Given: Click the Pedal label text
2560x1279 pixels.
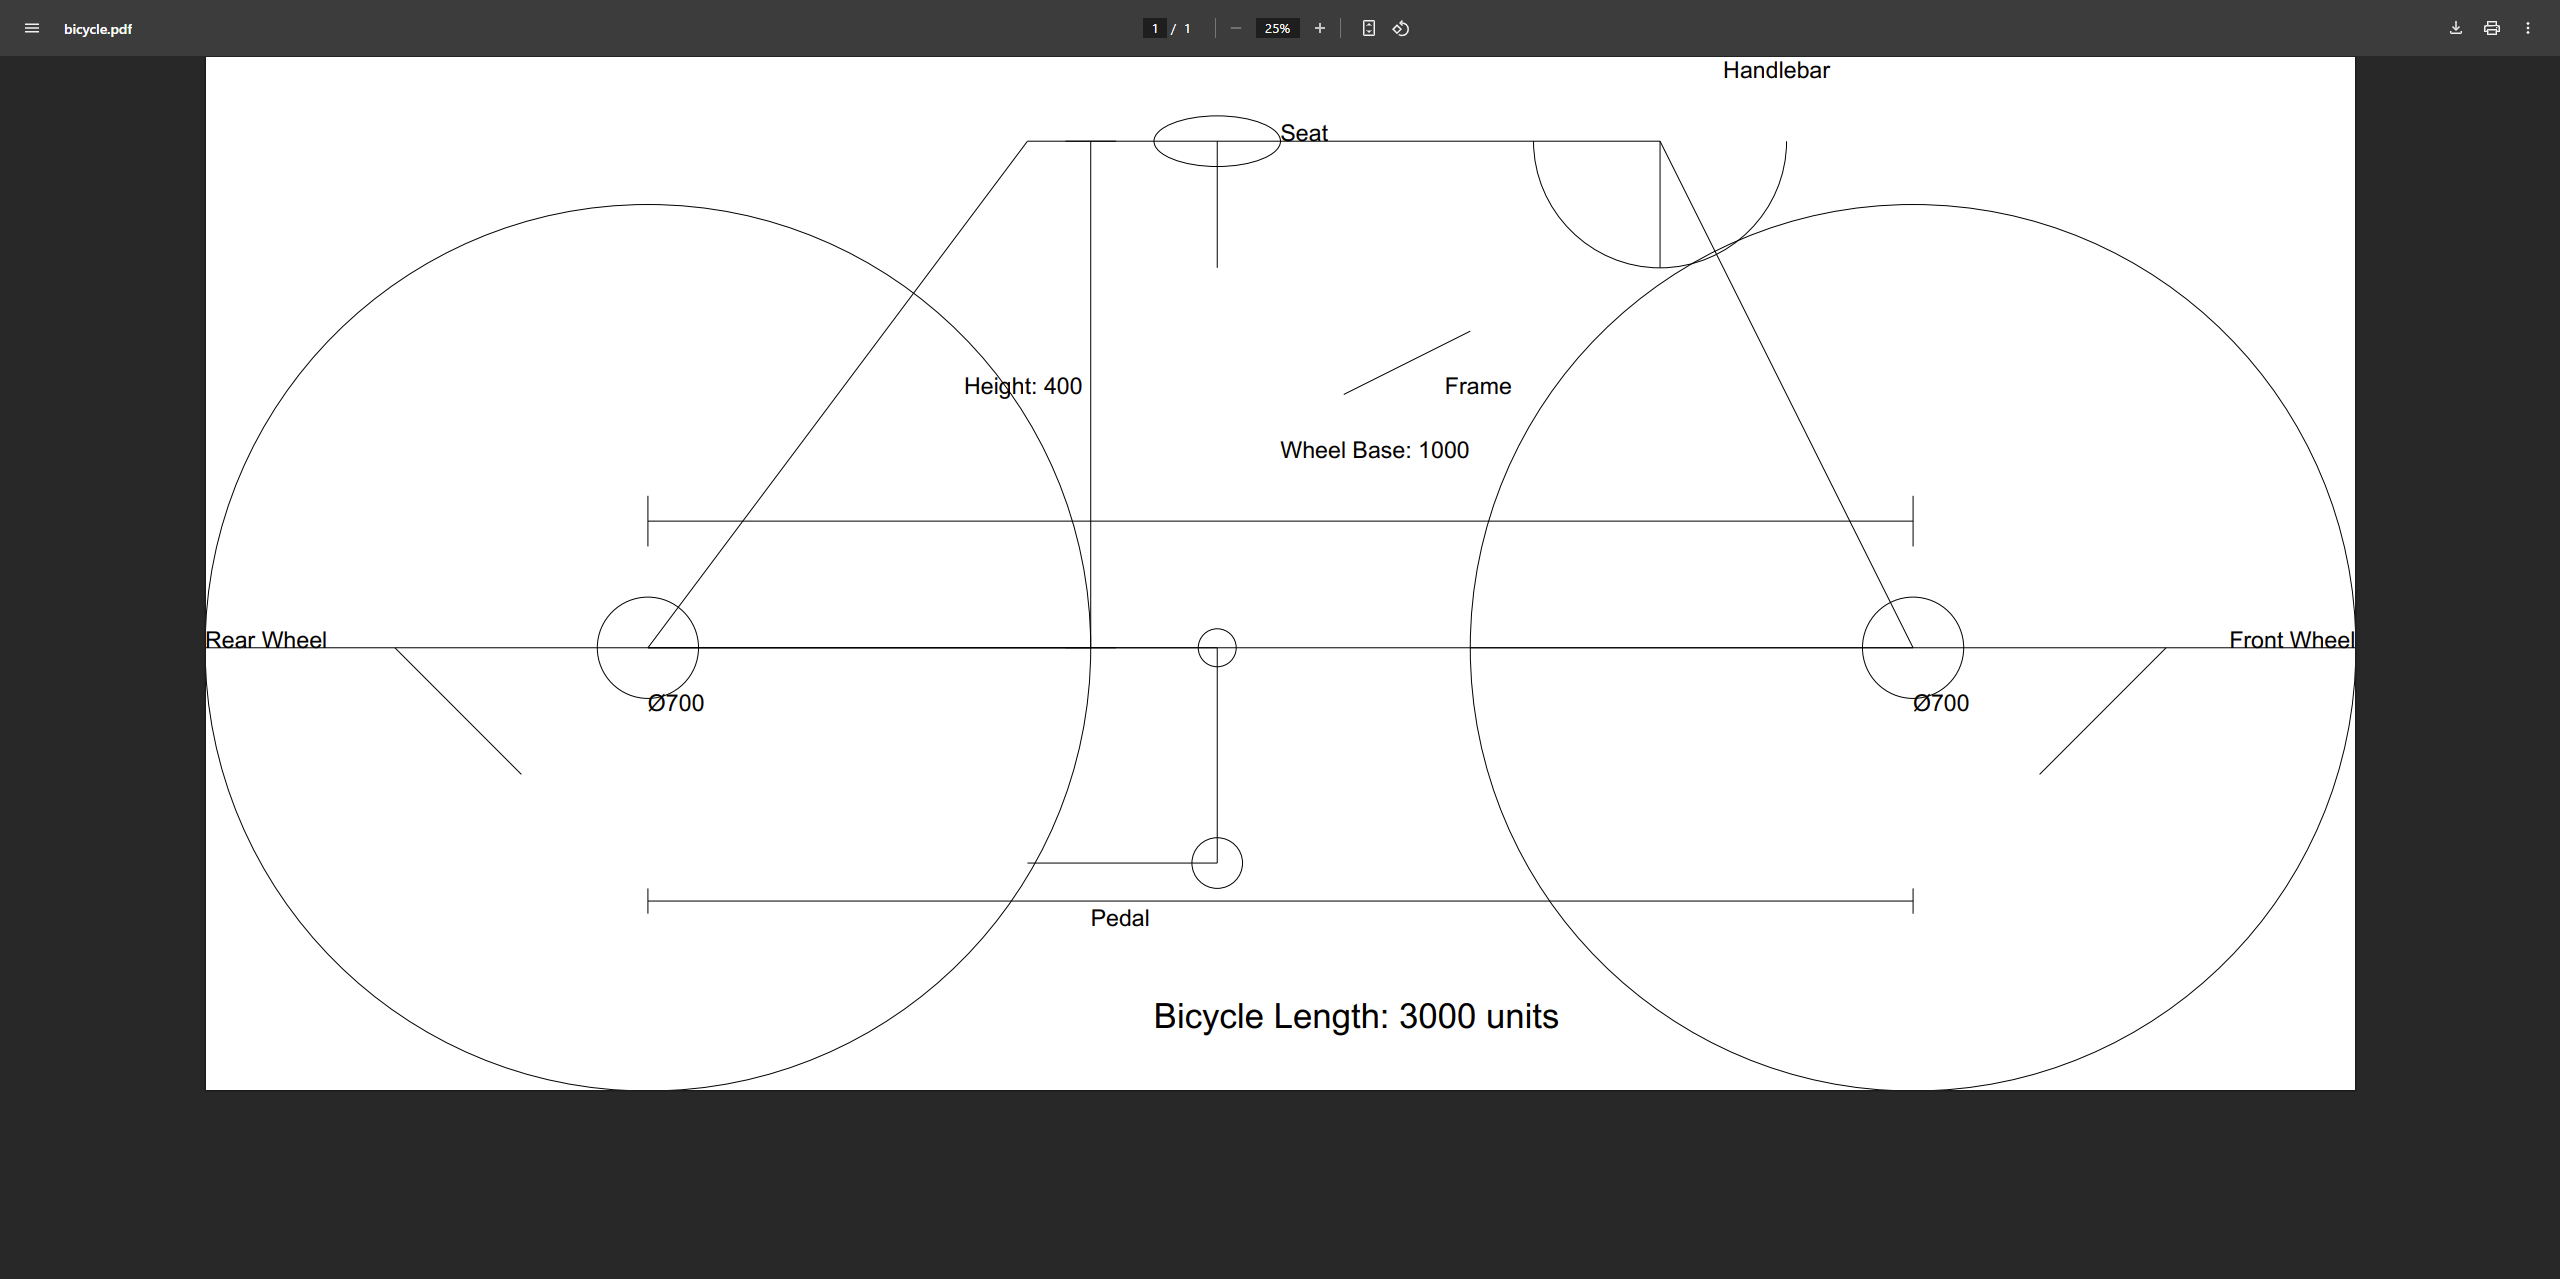Looking at the screenshot, I should [1119, 918].
